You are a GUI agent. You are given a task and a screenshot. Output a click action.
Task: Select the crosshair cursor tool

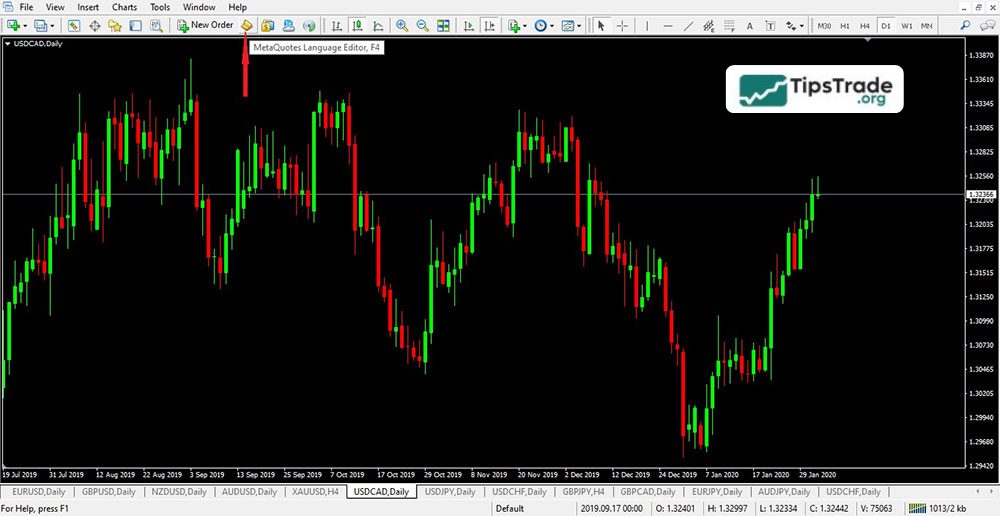coord(623,25)
